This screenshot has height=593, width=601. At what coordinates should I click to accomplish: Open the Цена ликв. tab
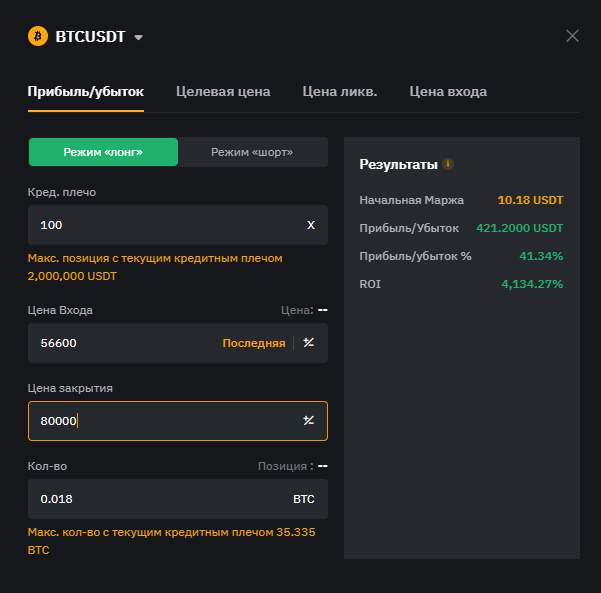click(340, 92)
